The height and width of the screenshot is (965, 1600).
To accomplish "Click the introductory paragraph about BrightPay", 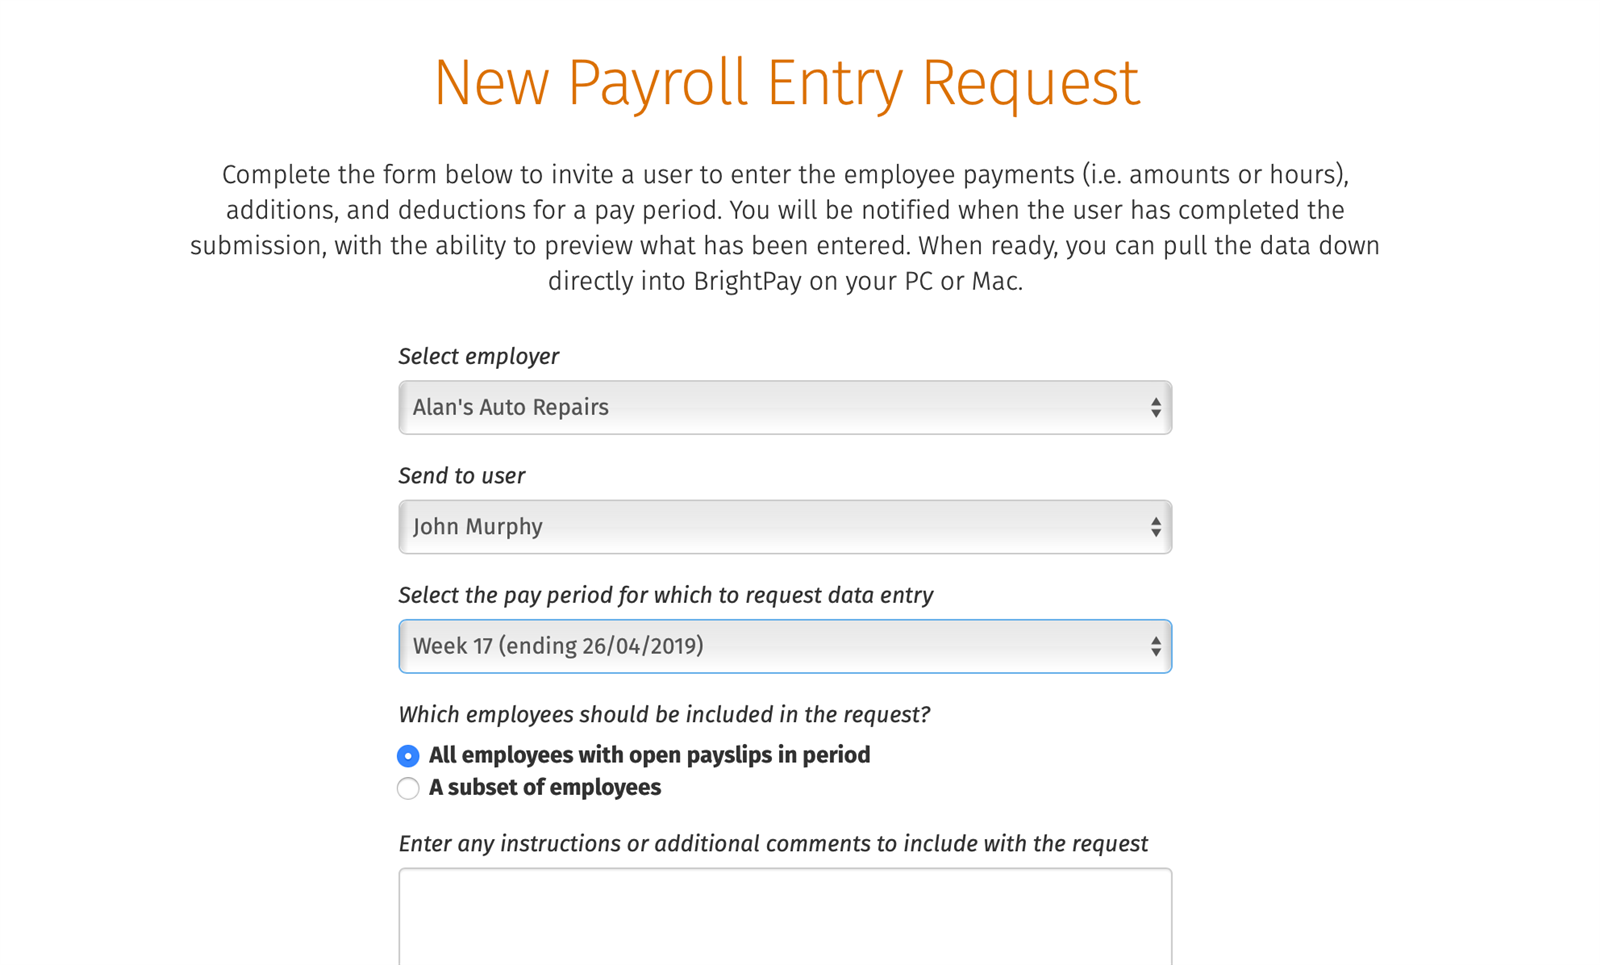I will coord(785,228).
